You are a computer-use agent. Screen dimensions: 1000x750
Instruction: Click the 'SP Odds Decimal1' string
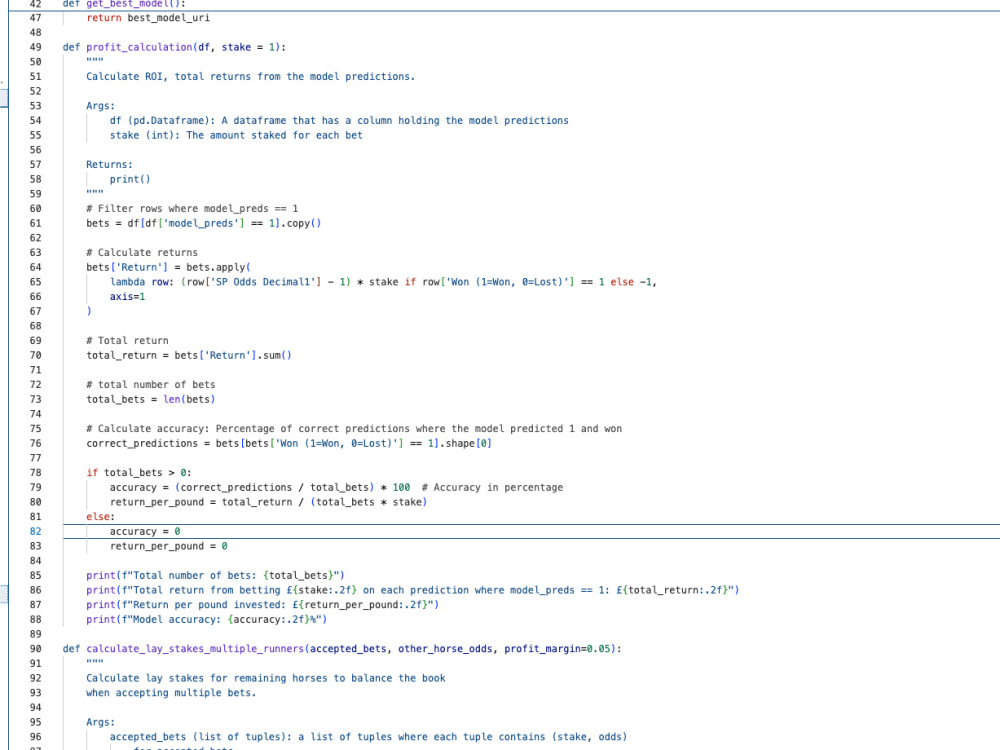point(265,282)
